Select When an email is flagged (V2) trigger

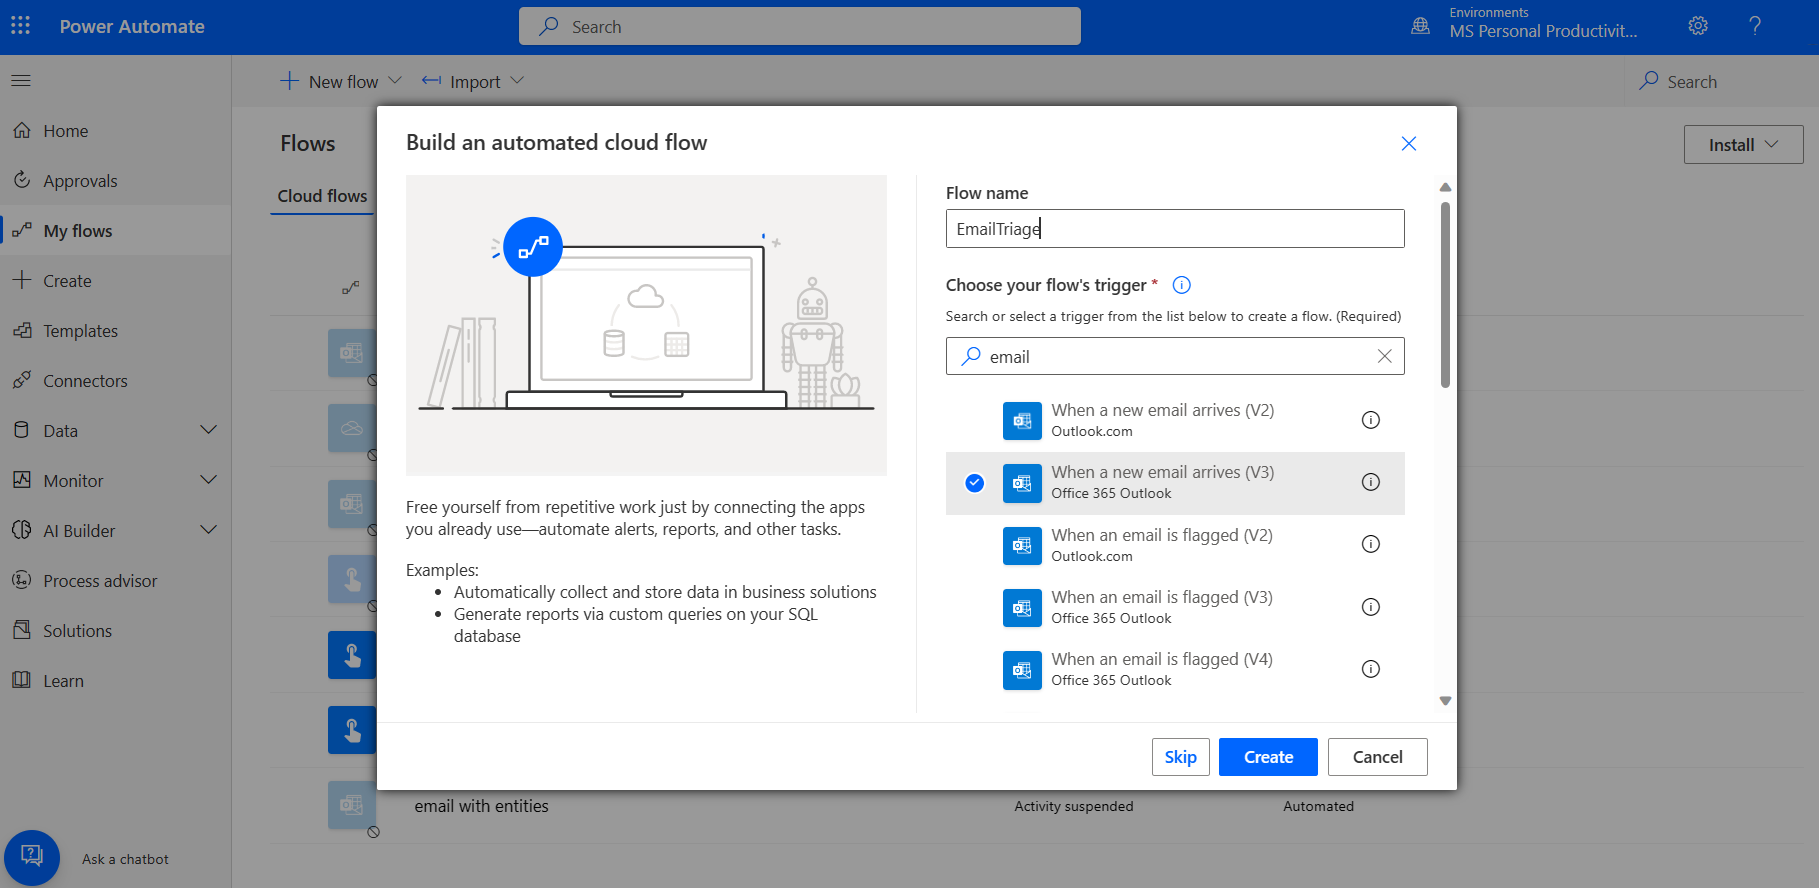pos(1160,545)
